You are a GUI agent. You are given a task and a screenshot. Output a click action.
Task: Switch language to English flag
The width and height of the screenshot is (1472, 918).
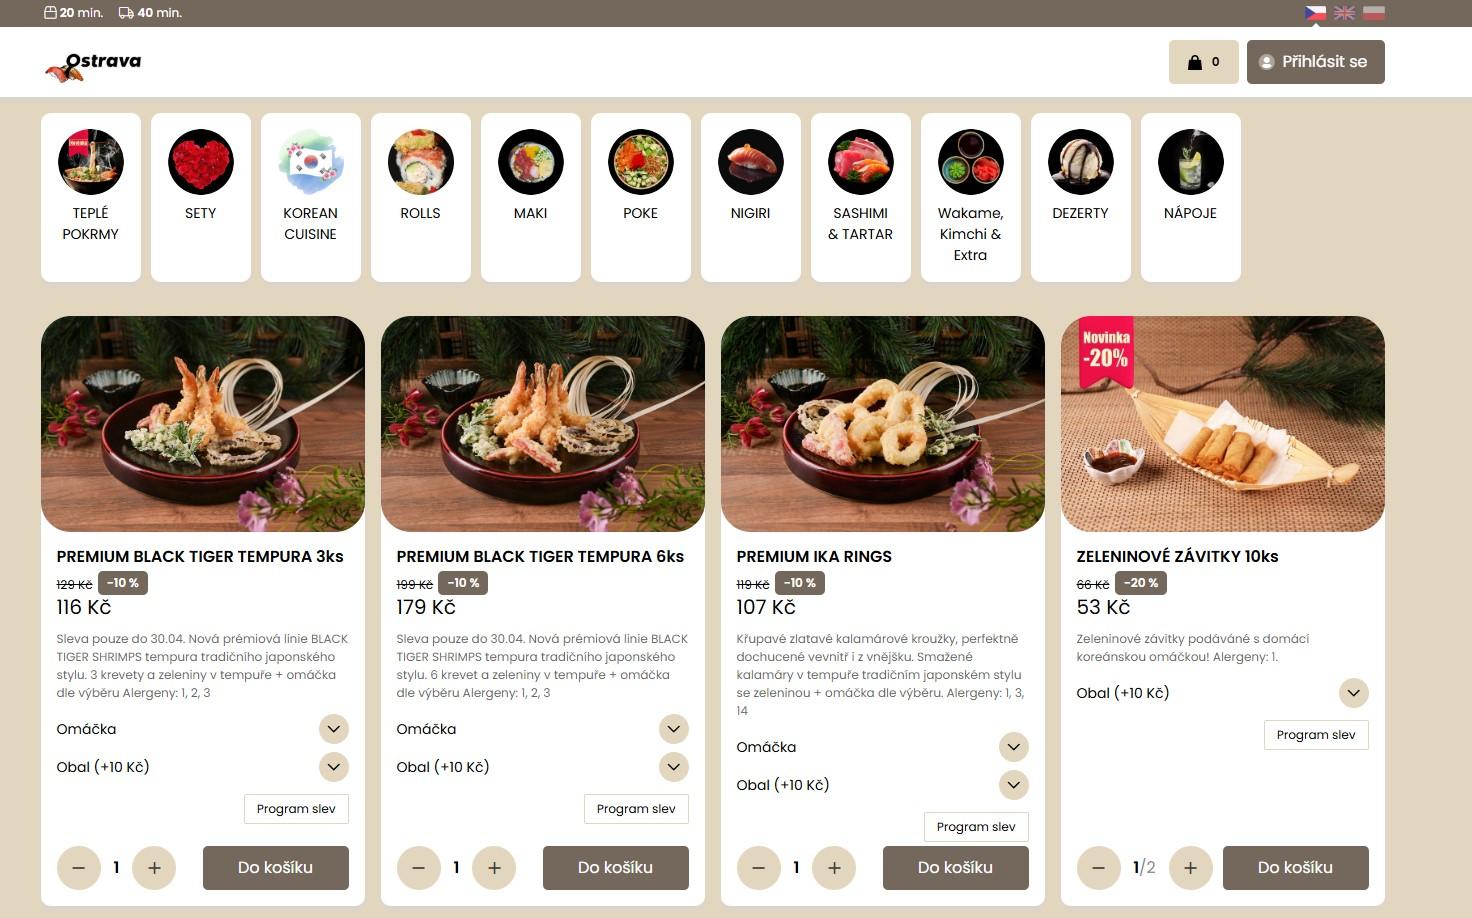(1344, 13)
